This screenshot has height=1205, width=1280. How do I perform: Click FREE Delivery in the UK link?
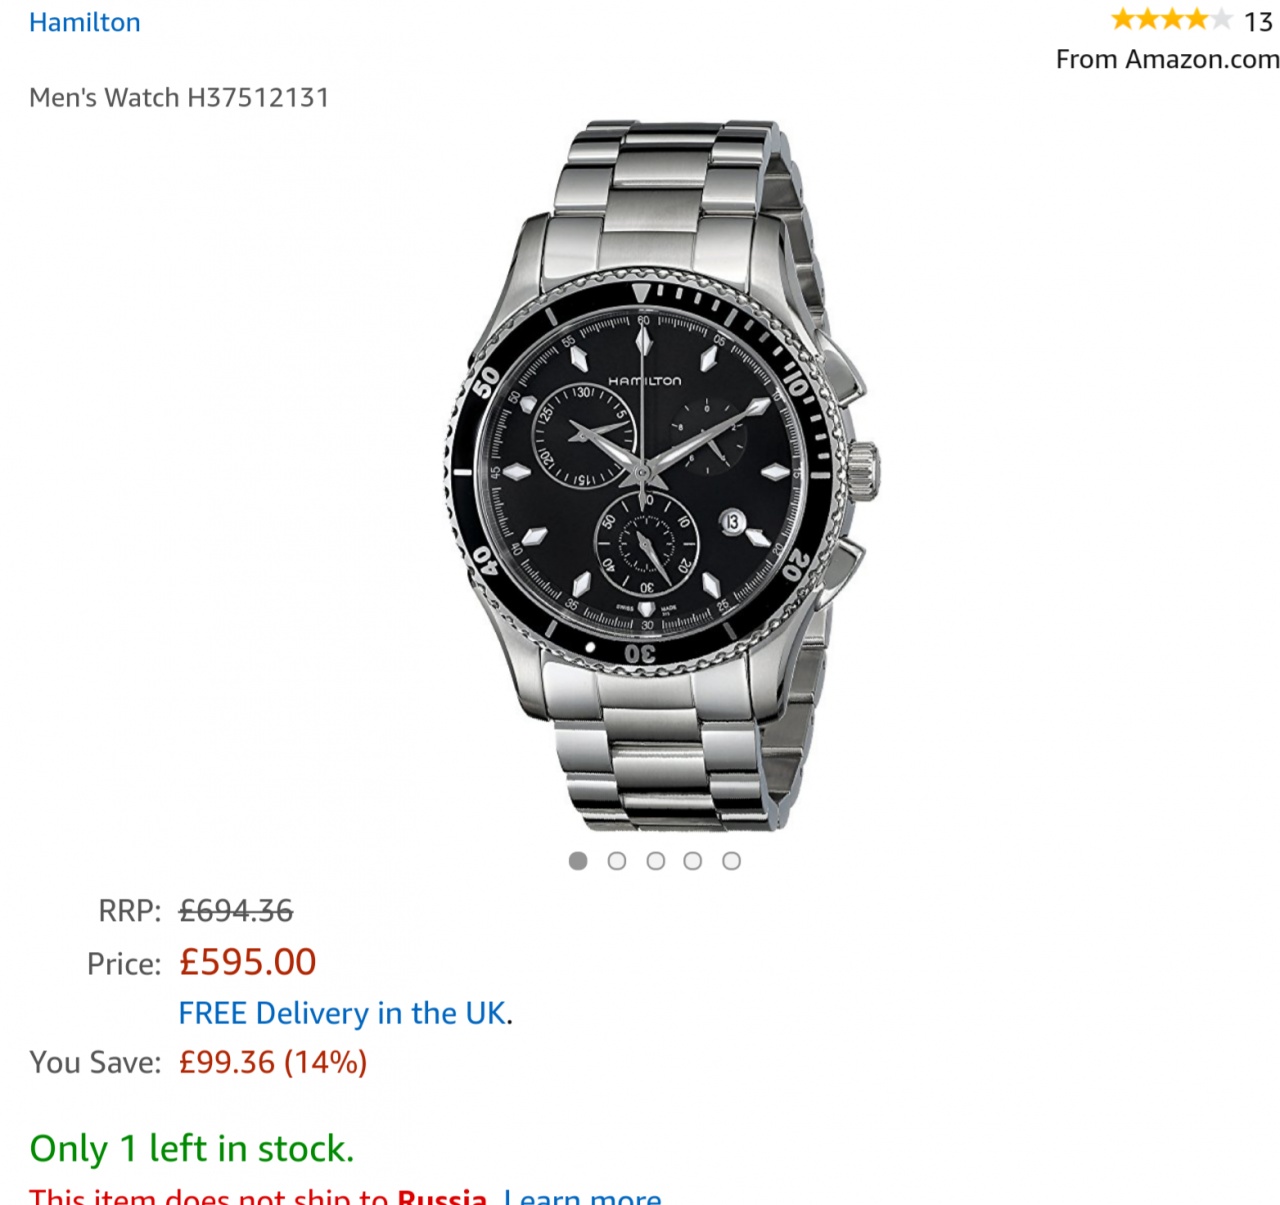coord(343,1013)
